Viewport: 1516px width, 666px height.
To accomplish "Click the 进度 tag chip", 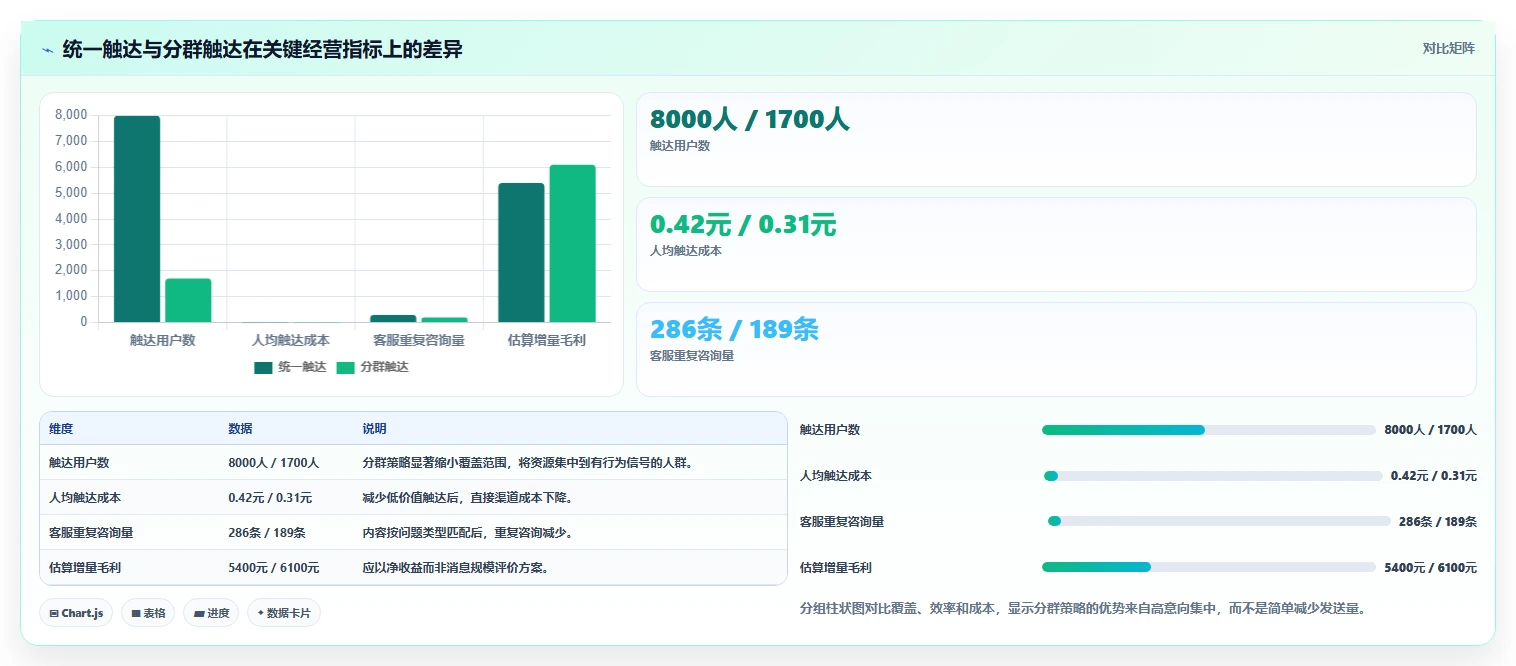I will point(211,613).
